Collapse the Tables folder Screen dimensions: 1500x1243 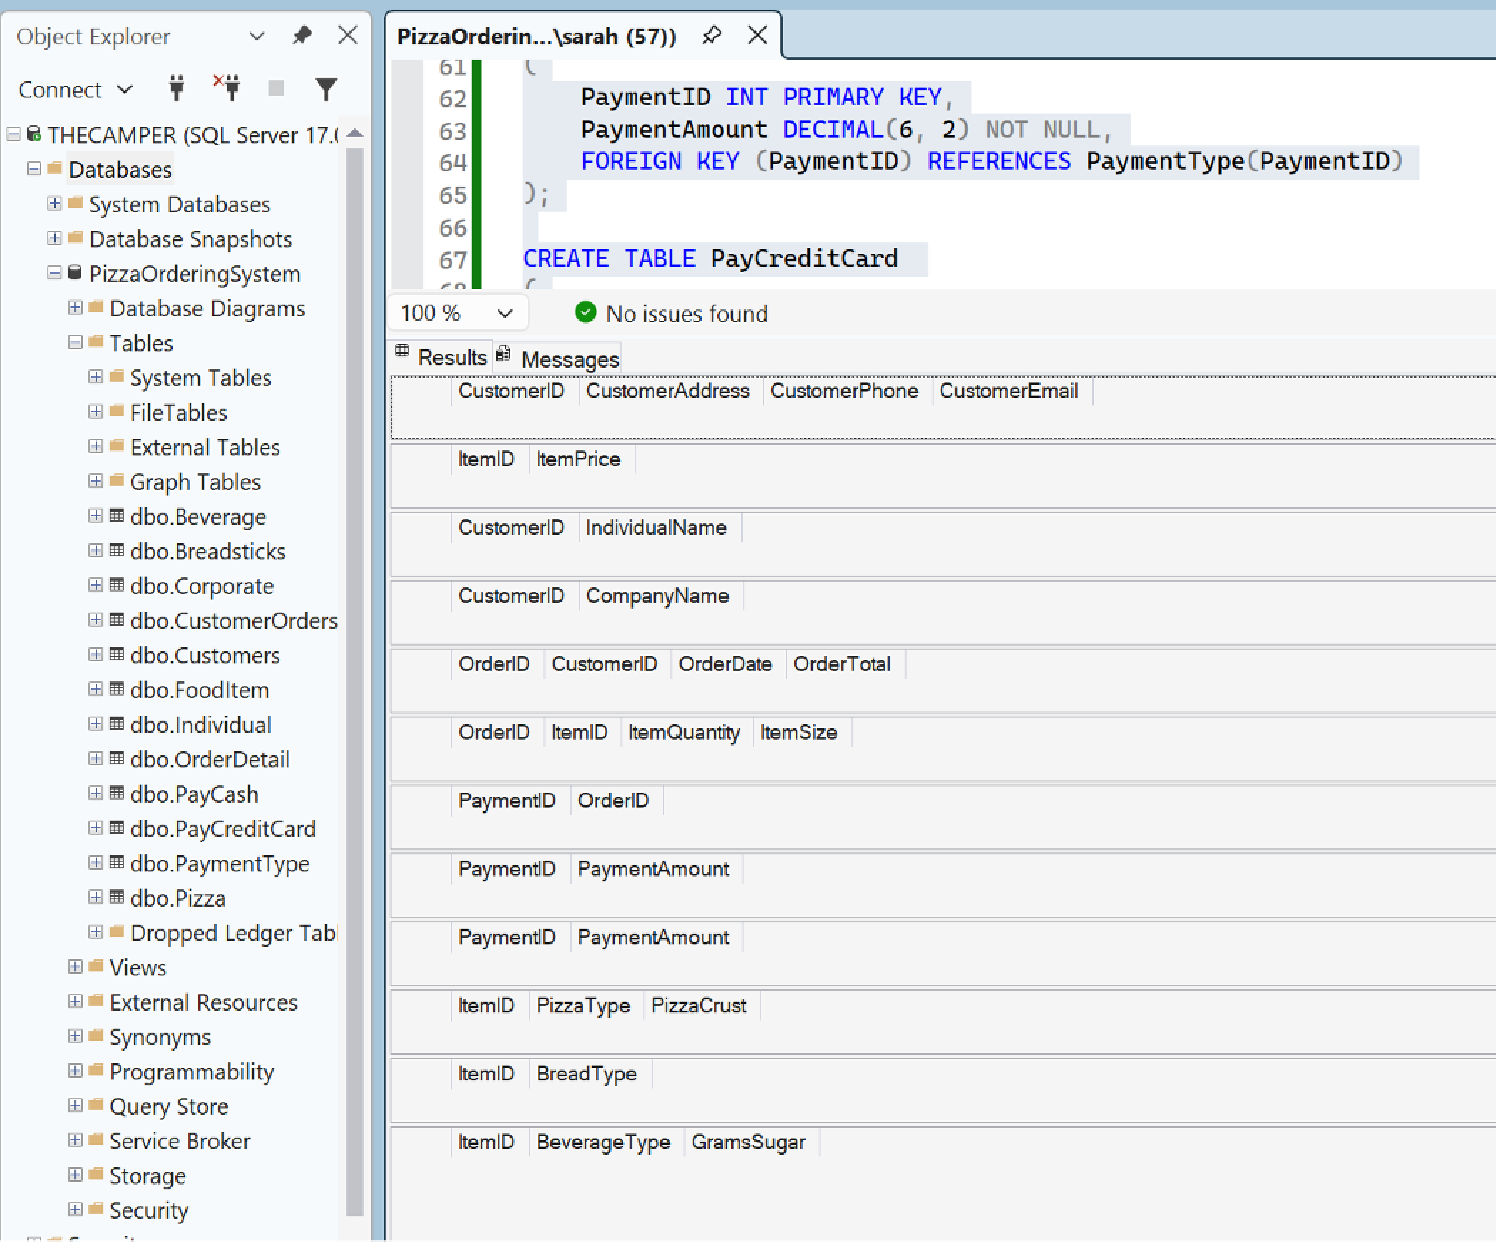75,342
